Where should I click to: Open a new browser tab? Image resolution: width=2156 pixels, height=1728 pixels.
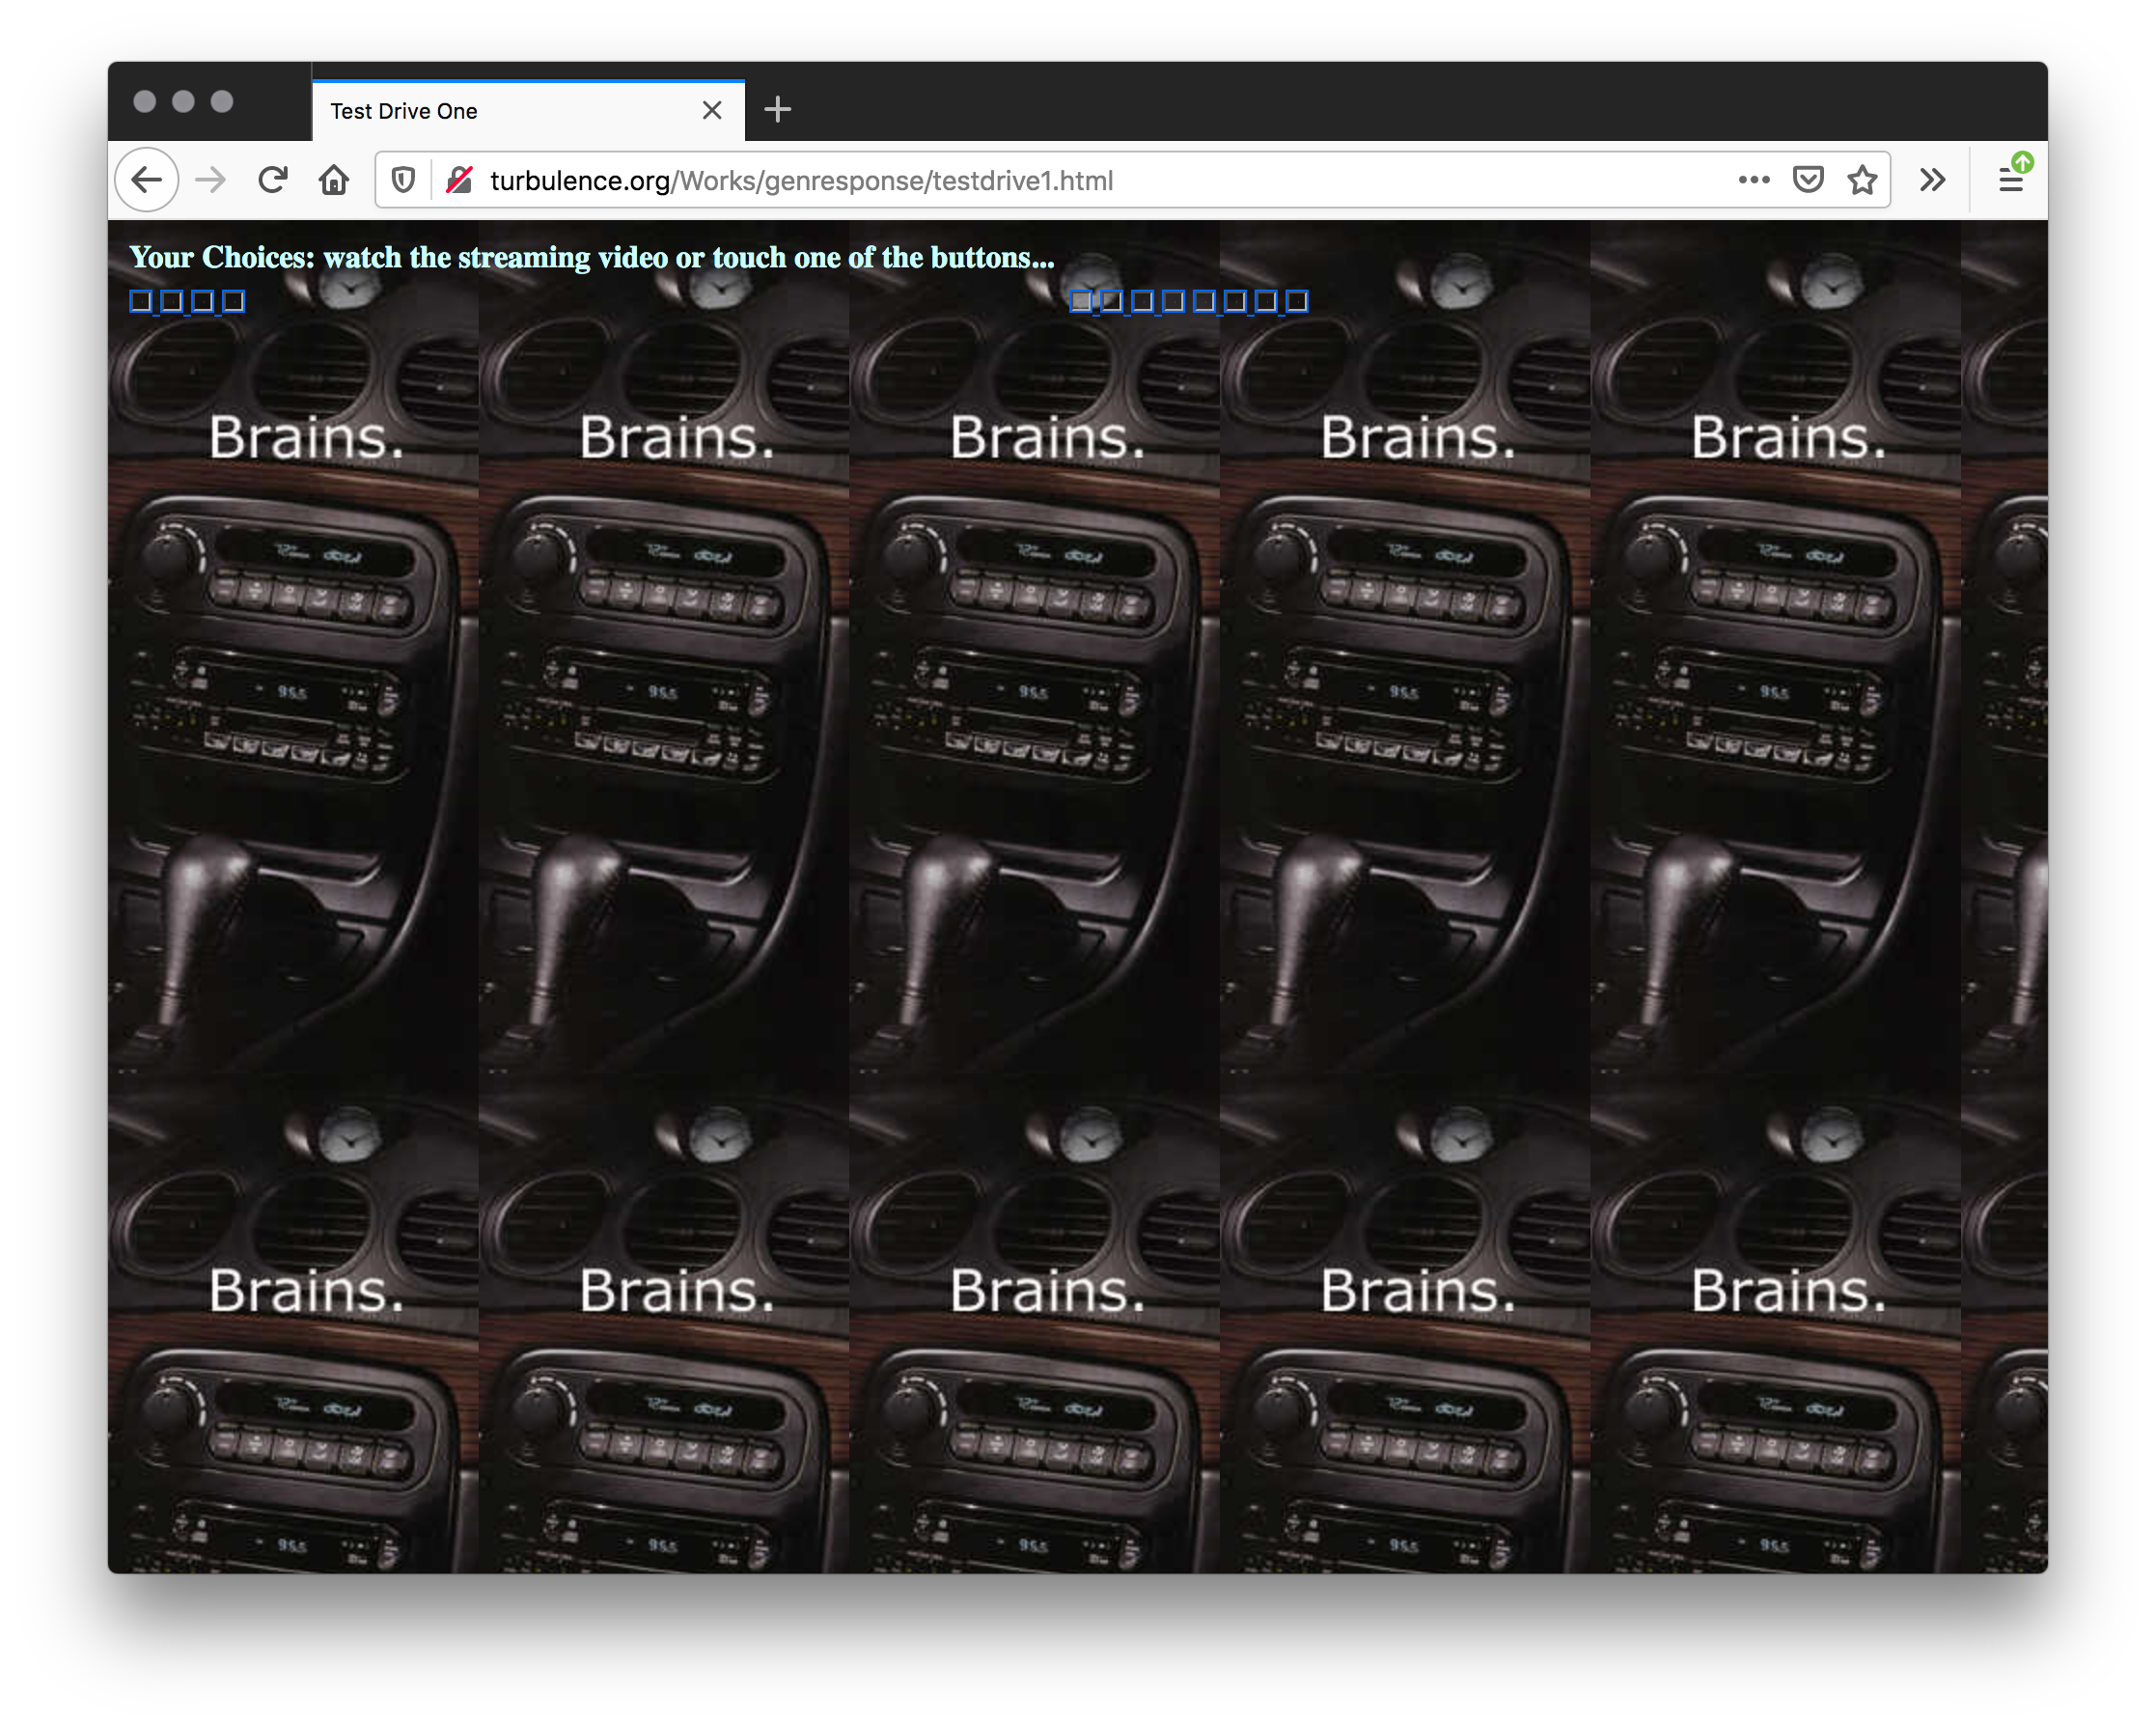(777, 110)
